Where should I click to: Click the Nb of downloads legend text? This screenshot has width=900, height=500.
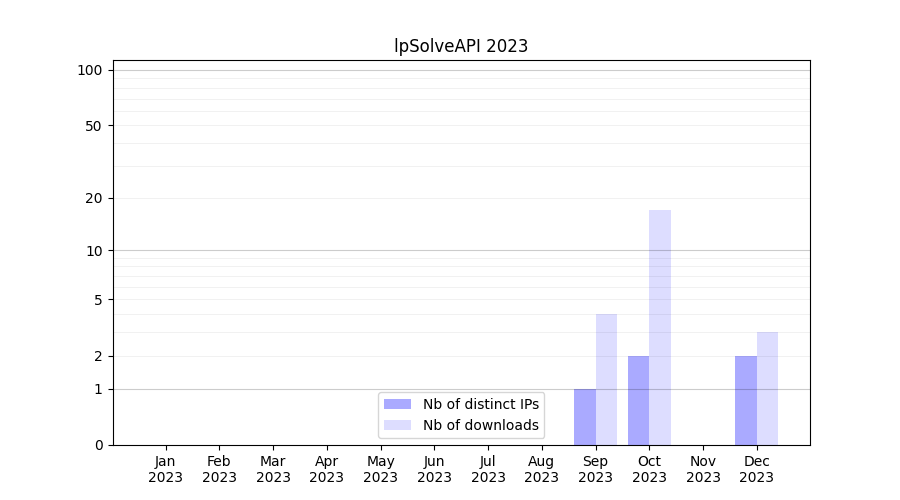[x=480, y=425]
